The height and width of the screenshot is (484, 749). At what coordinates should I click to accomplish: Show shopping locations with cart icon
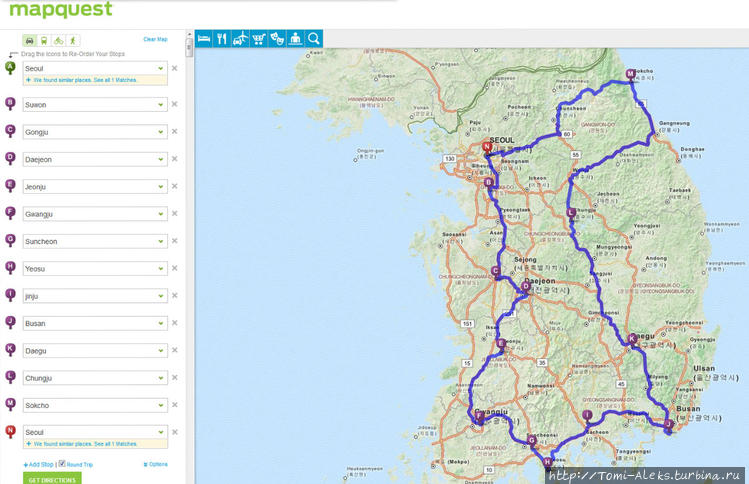point(259,39)
